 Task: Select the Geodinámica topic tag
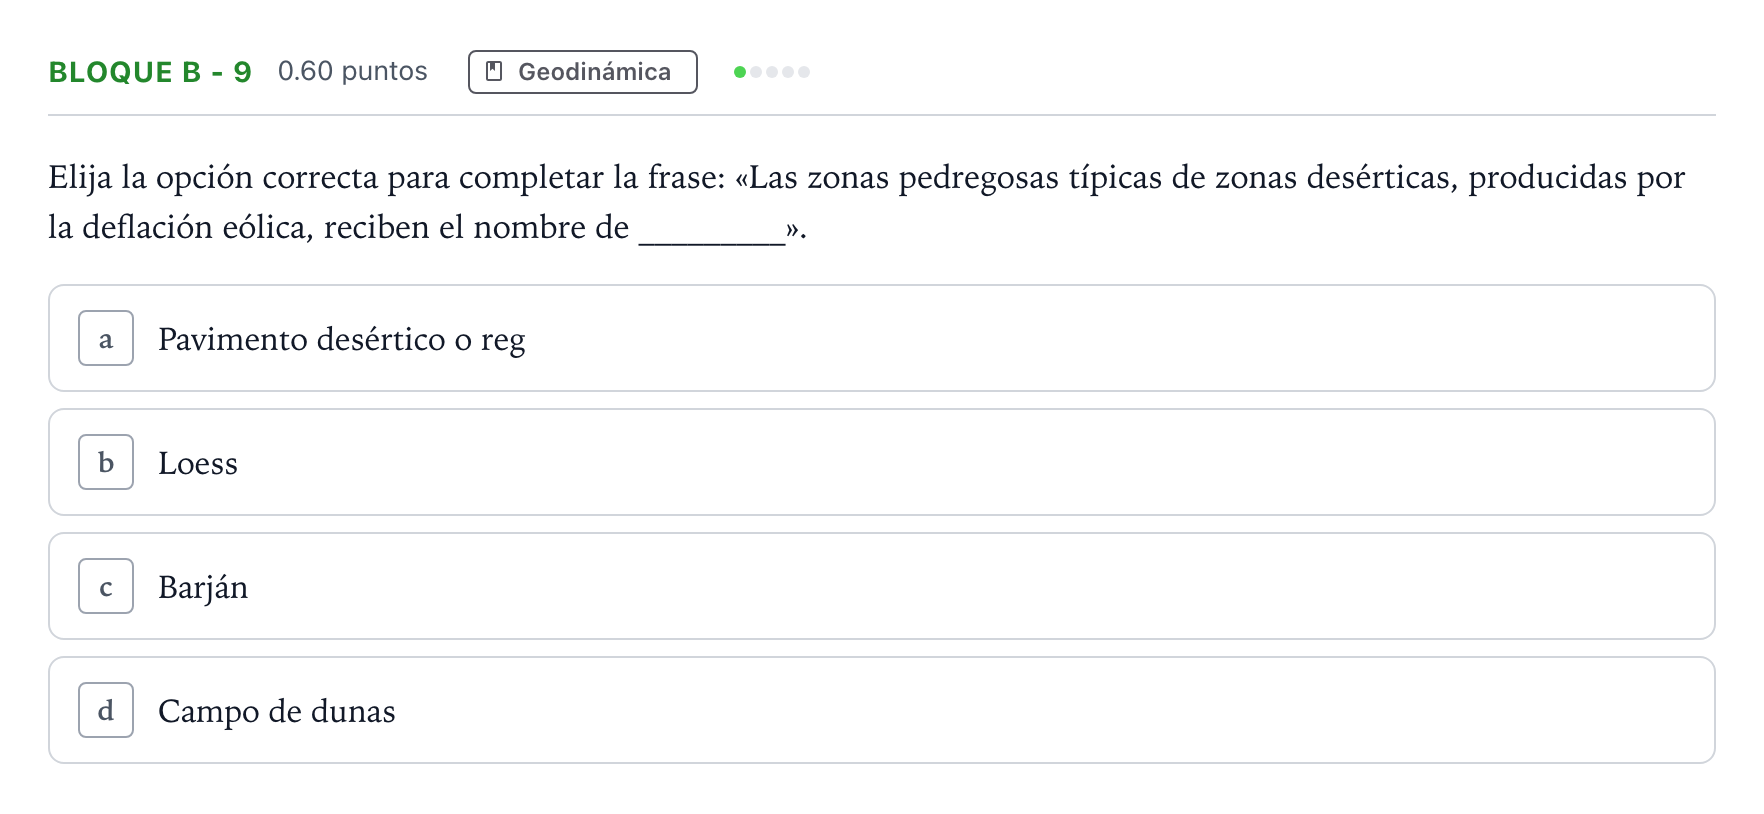pos(583,72)
